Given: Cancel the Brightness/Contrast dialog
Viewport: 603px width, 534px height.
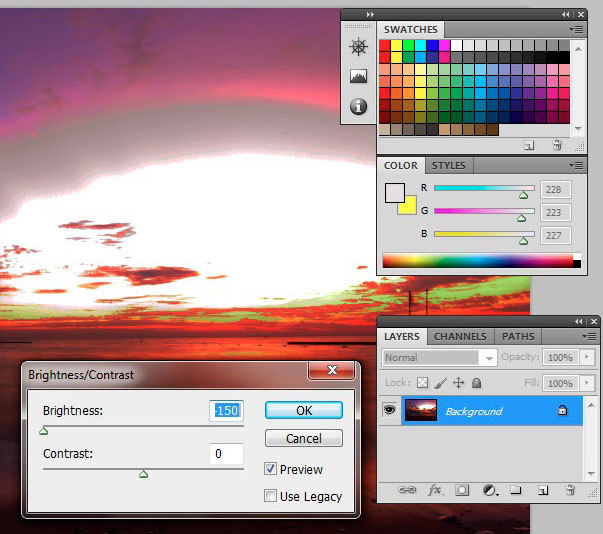Looking at the screenshot, I should coord(304,438).
